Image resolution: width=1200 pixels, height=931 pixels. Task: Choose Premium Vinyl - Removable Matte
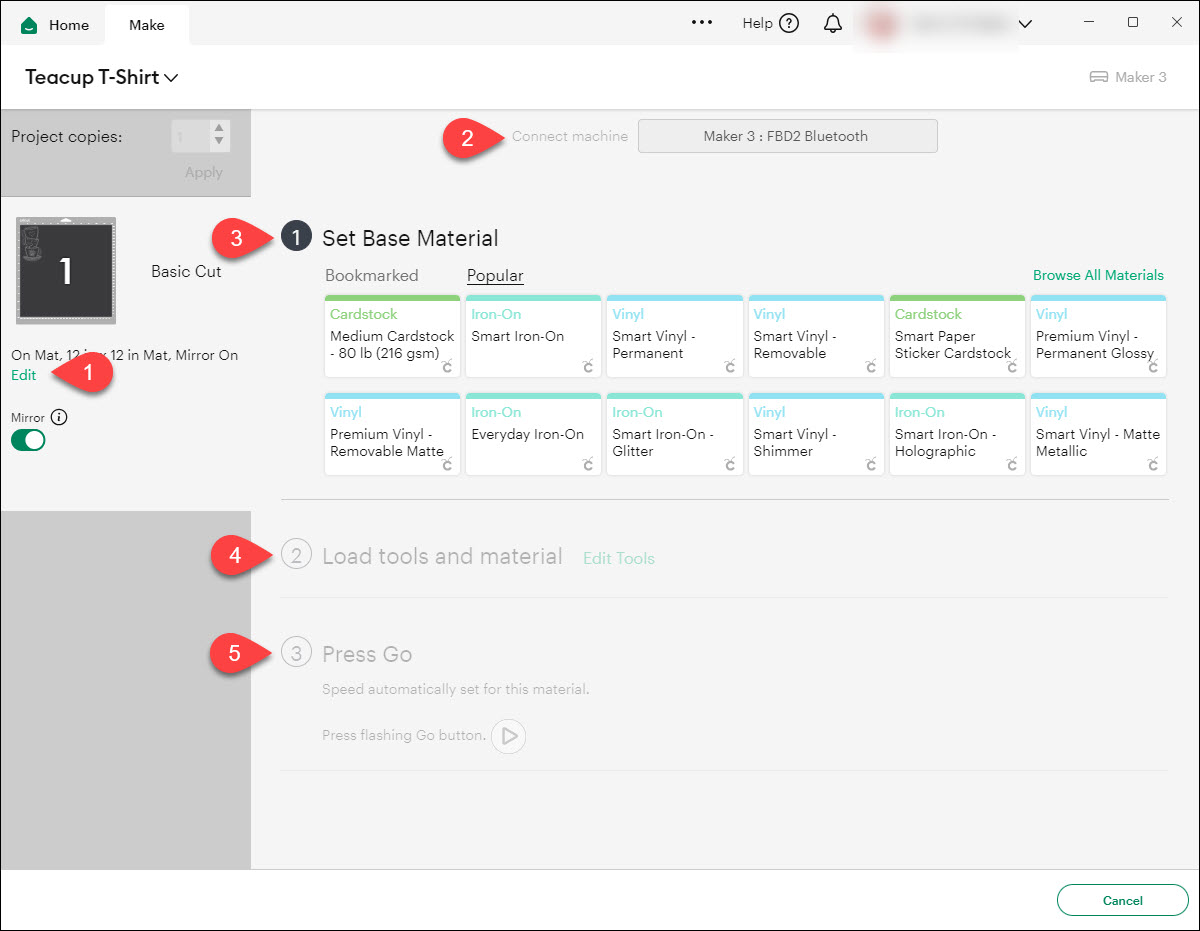[393, 434]
